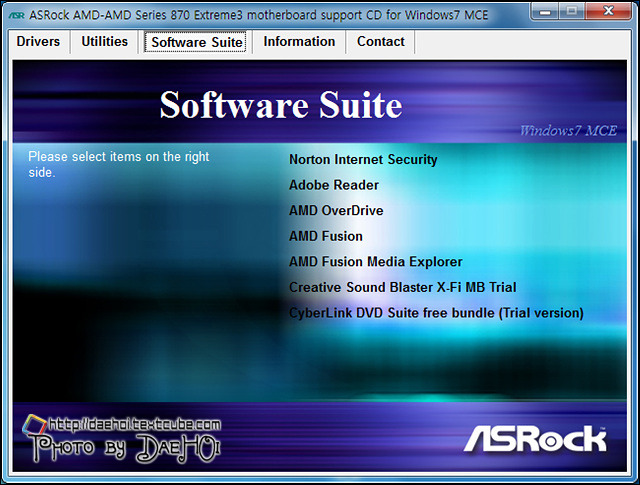The image size is (640, 485).
Task: Minimize the ASRock support CD window
Action: [545, 11]
